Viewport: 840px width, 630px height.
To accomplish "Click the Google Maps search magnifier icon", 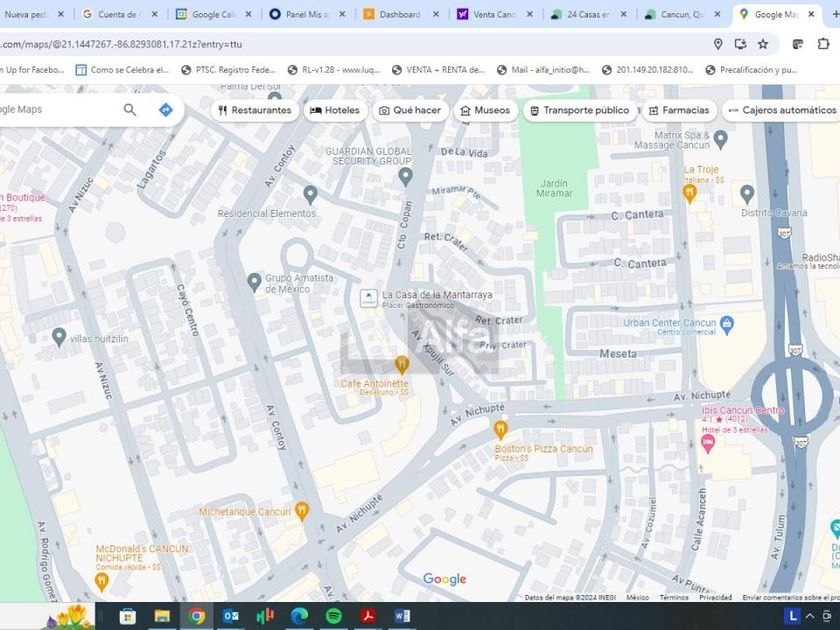I will tap(130, 110).
